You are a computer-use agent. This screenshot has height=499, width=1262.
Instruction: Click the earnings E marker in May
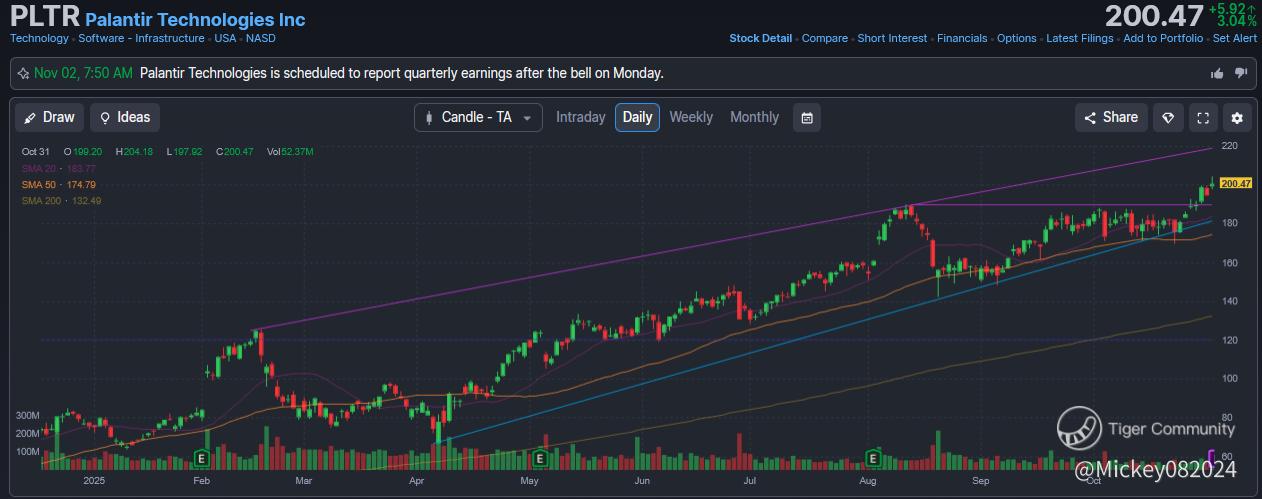point(540,458)
